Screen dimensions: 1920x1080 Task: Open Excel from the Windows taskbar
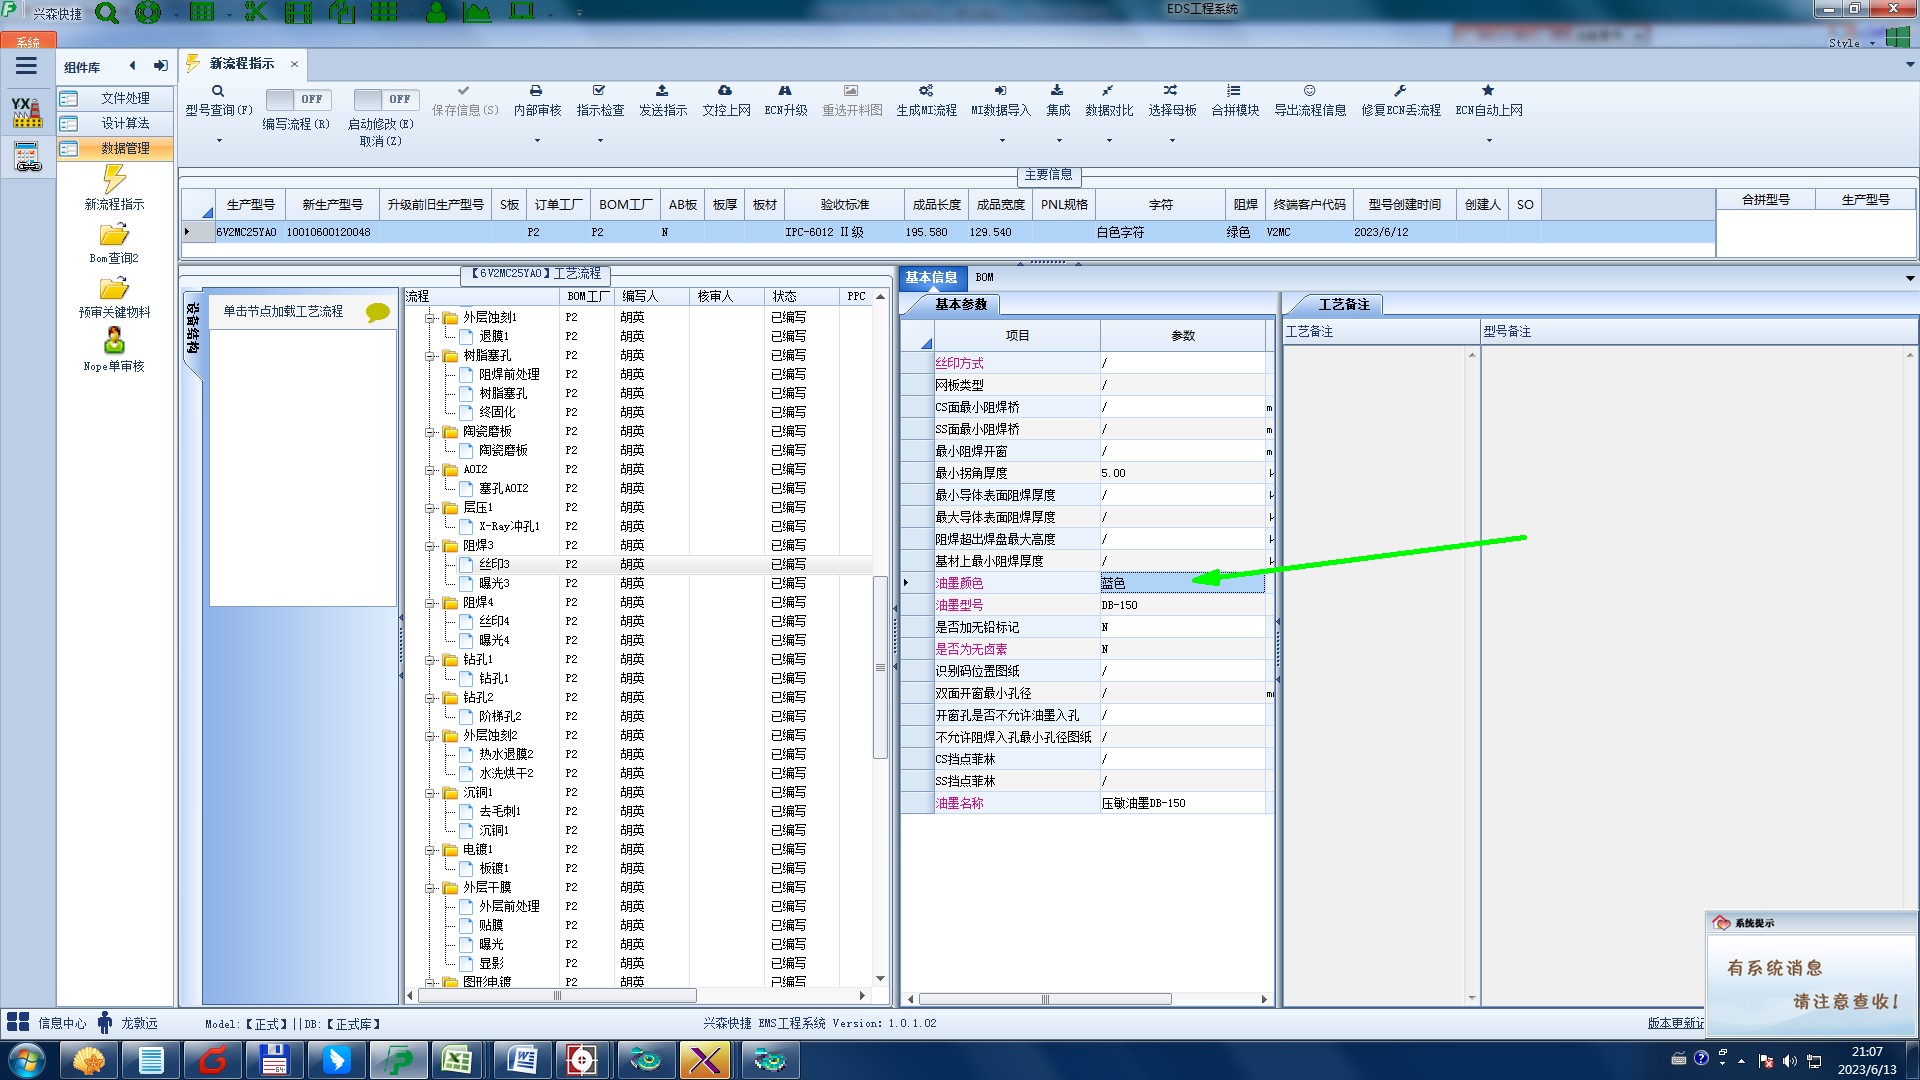(x=457, y=1059)
